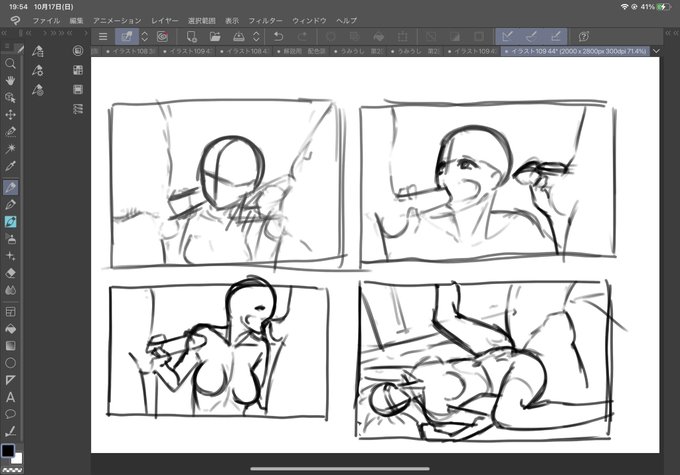
Task: Undo the last stroke
Action: 278,36
